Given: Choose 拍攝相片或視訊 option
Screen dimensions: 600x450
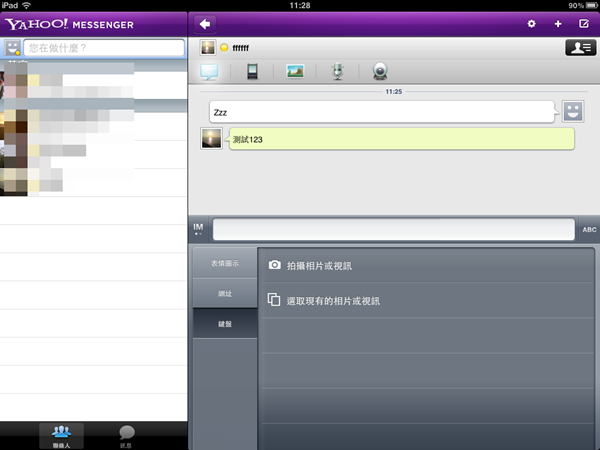Looking at the screenshot, I should point(428,265).
